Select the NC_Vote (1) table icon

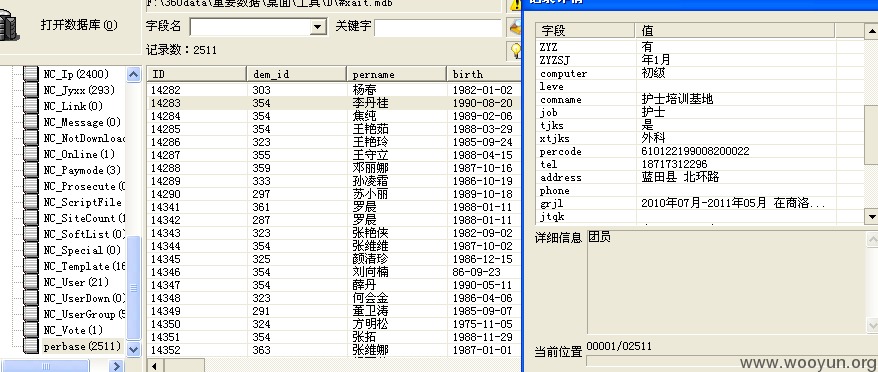[30, 331]
